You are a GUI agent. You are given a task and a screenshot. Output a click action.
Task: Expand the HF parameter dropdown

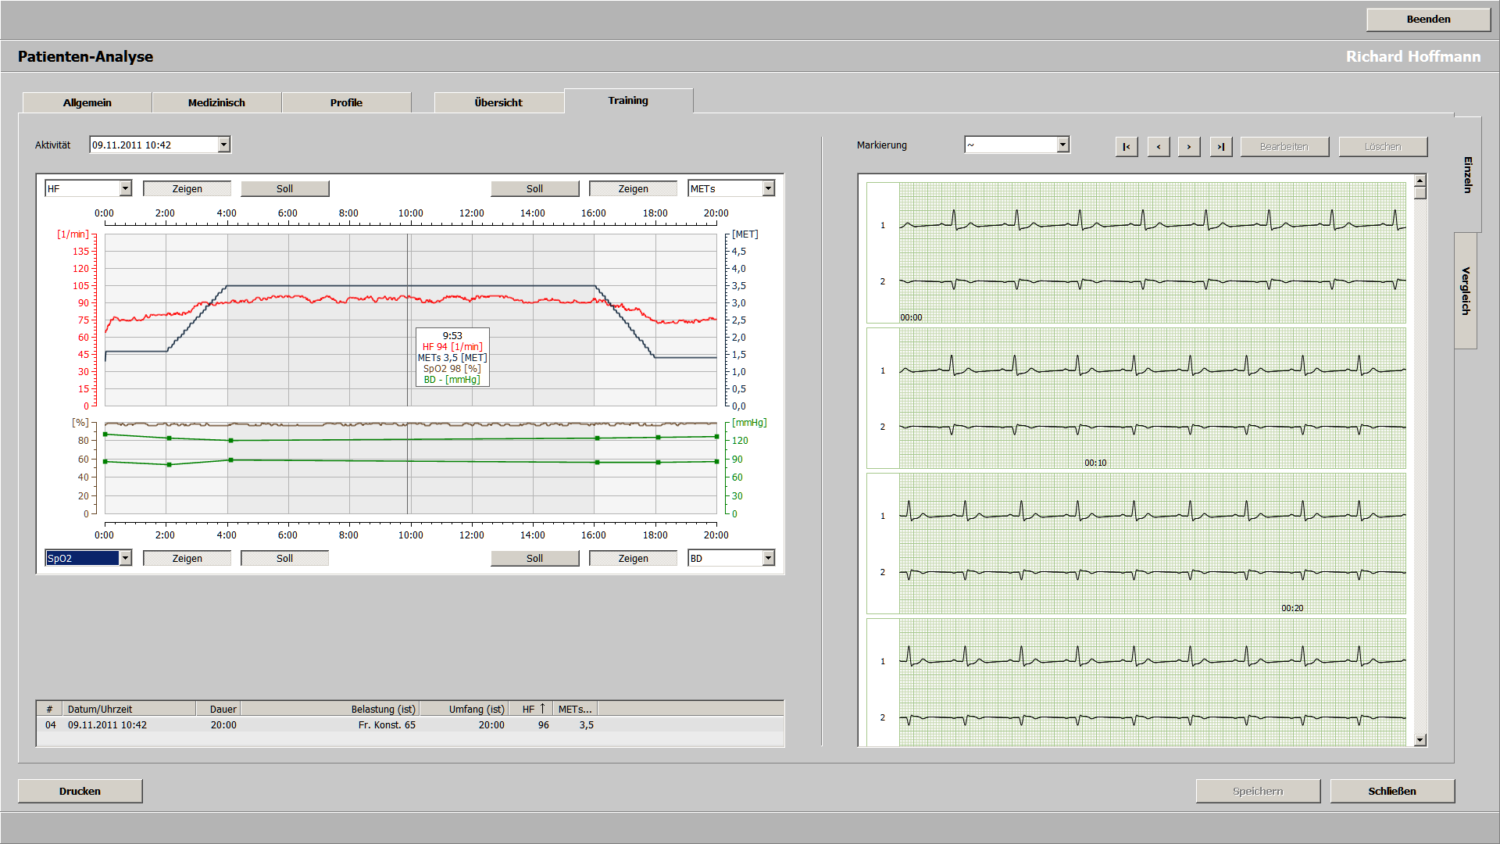125,188
